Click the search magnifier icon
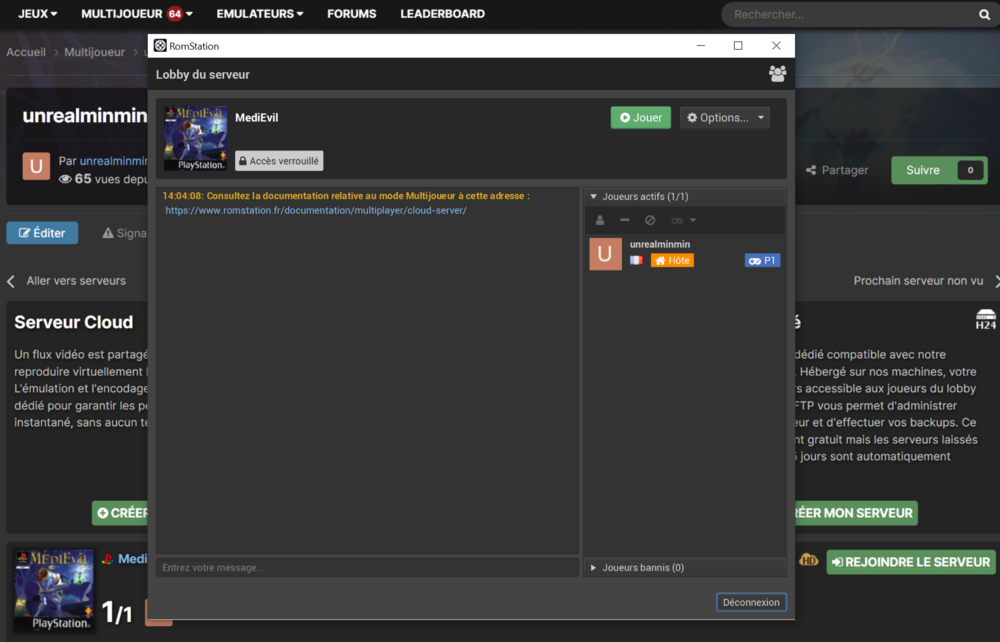Image resolution: width=1000 pixels, height=642 pixels. 984,15
